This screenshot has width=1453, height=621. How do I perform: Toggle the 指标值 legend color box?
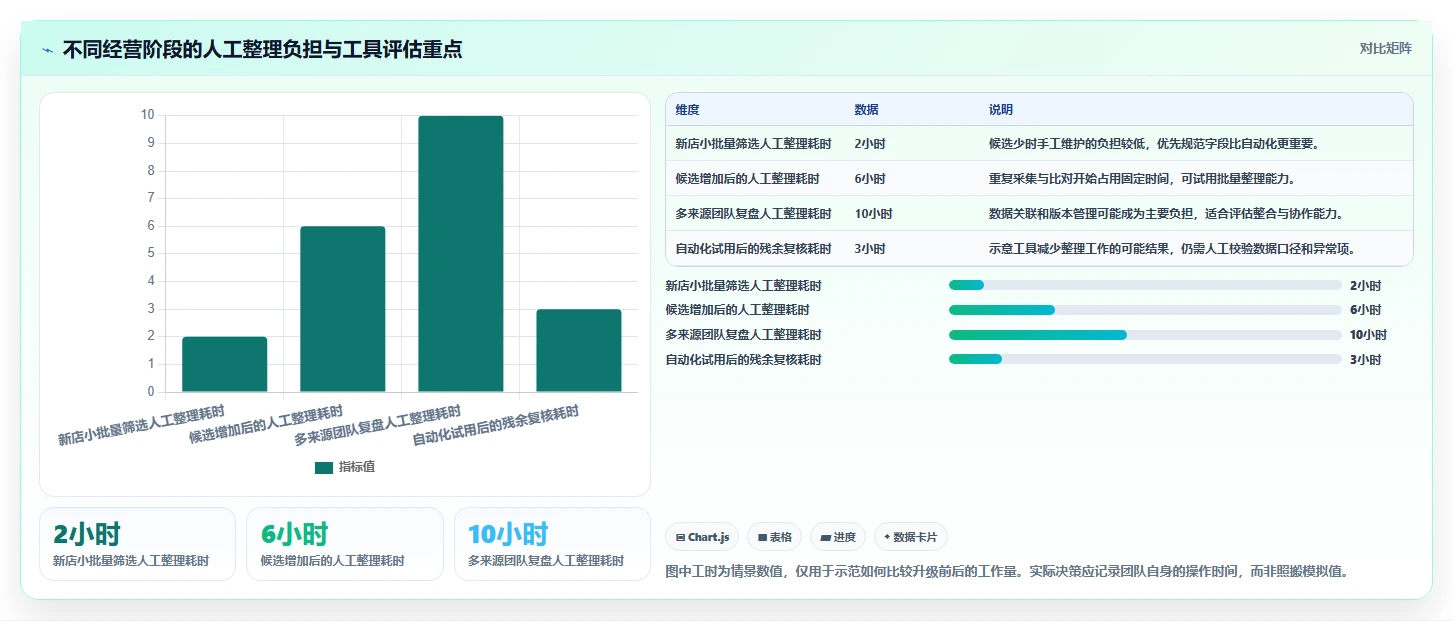pyautogui.click(x=324, y=467)
